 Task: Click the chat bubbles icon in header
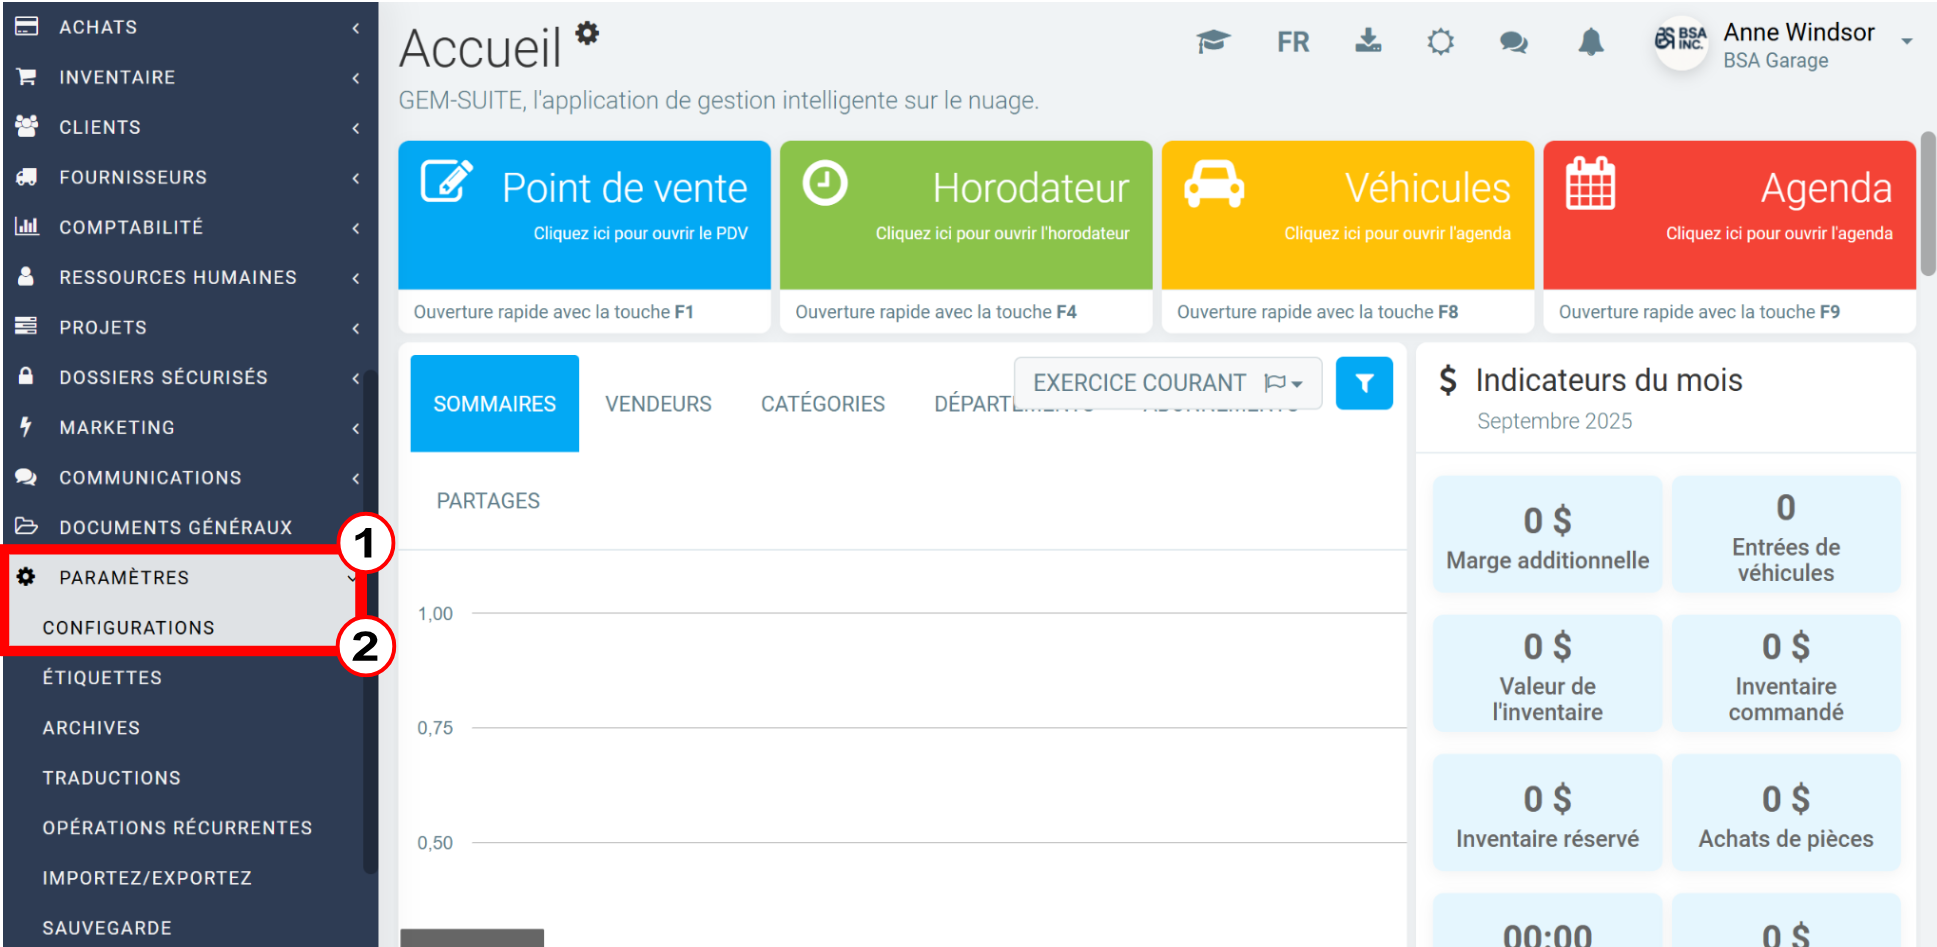click(x=1514, y=42)
